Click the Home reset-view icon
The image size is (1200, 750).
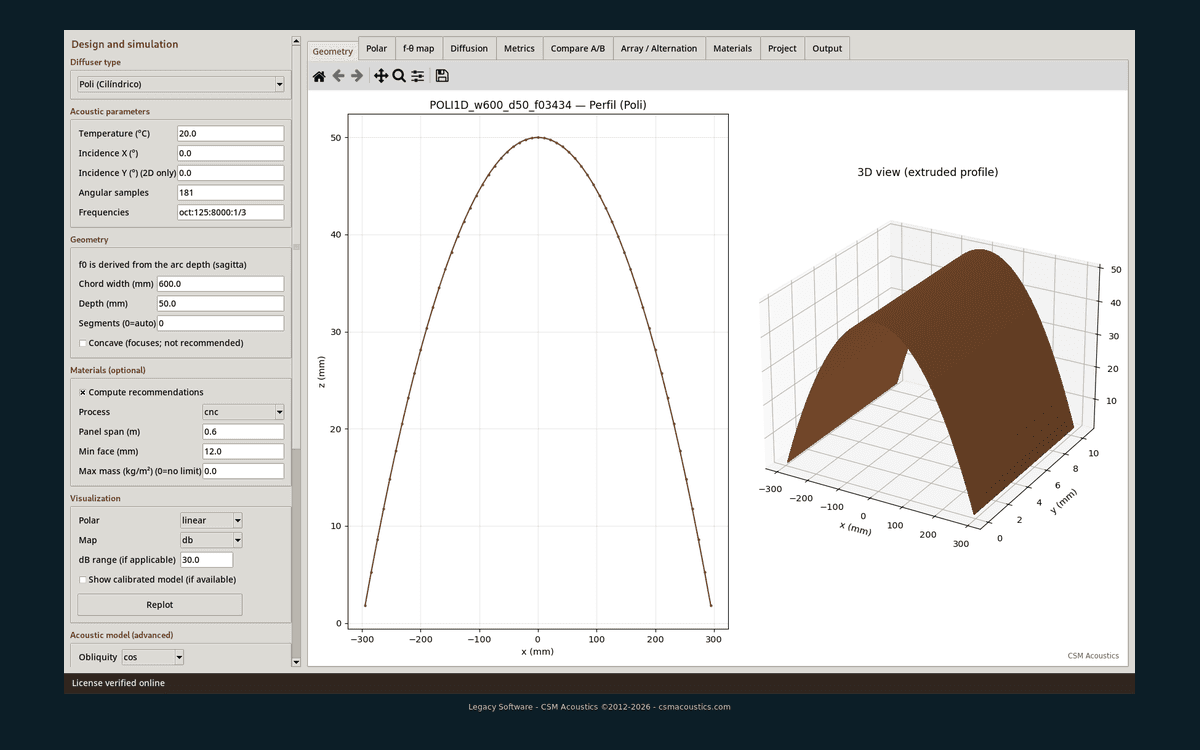(x=319, y=76)
